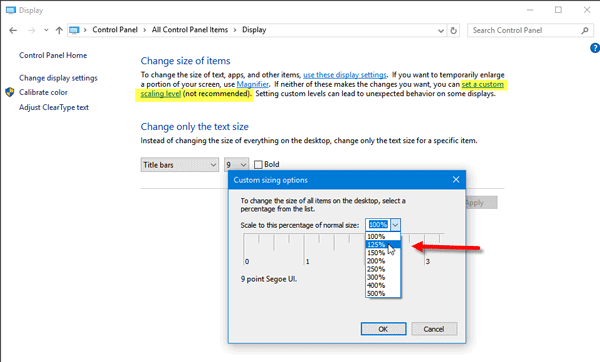Click the Calibrate color shield icon
600x362 pixels.
pyautogui.click(x=10, y=92)
